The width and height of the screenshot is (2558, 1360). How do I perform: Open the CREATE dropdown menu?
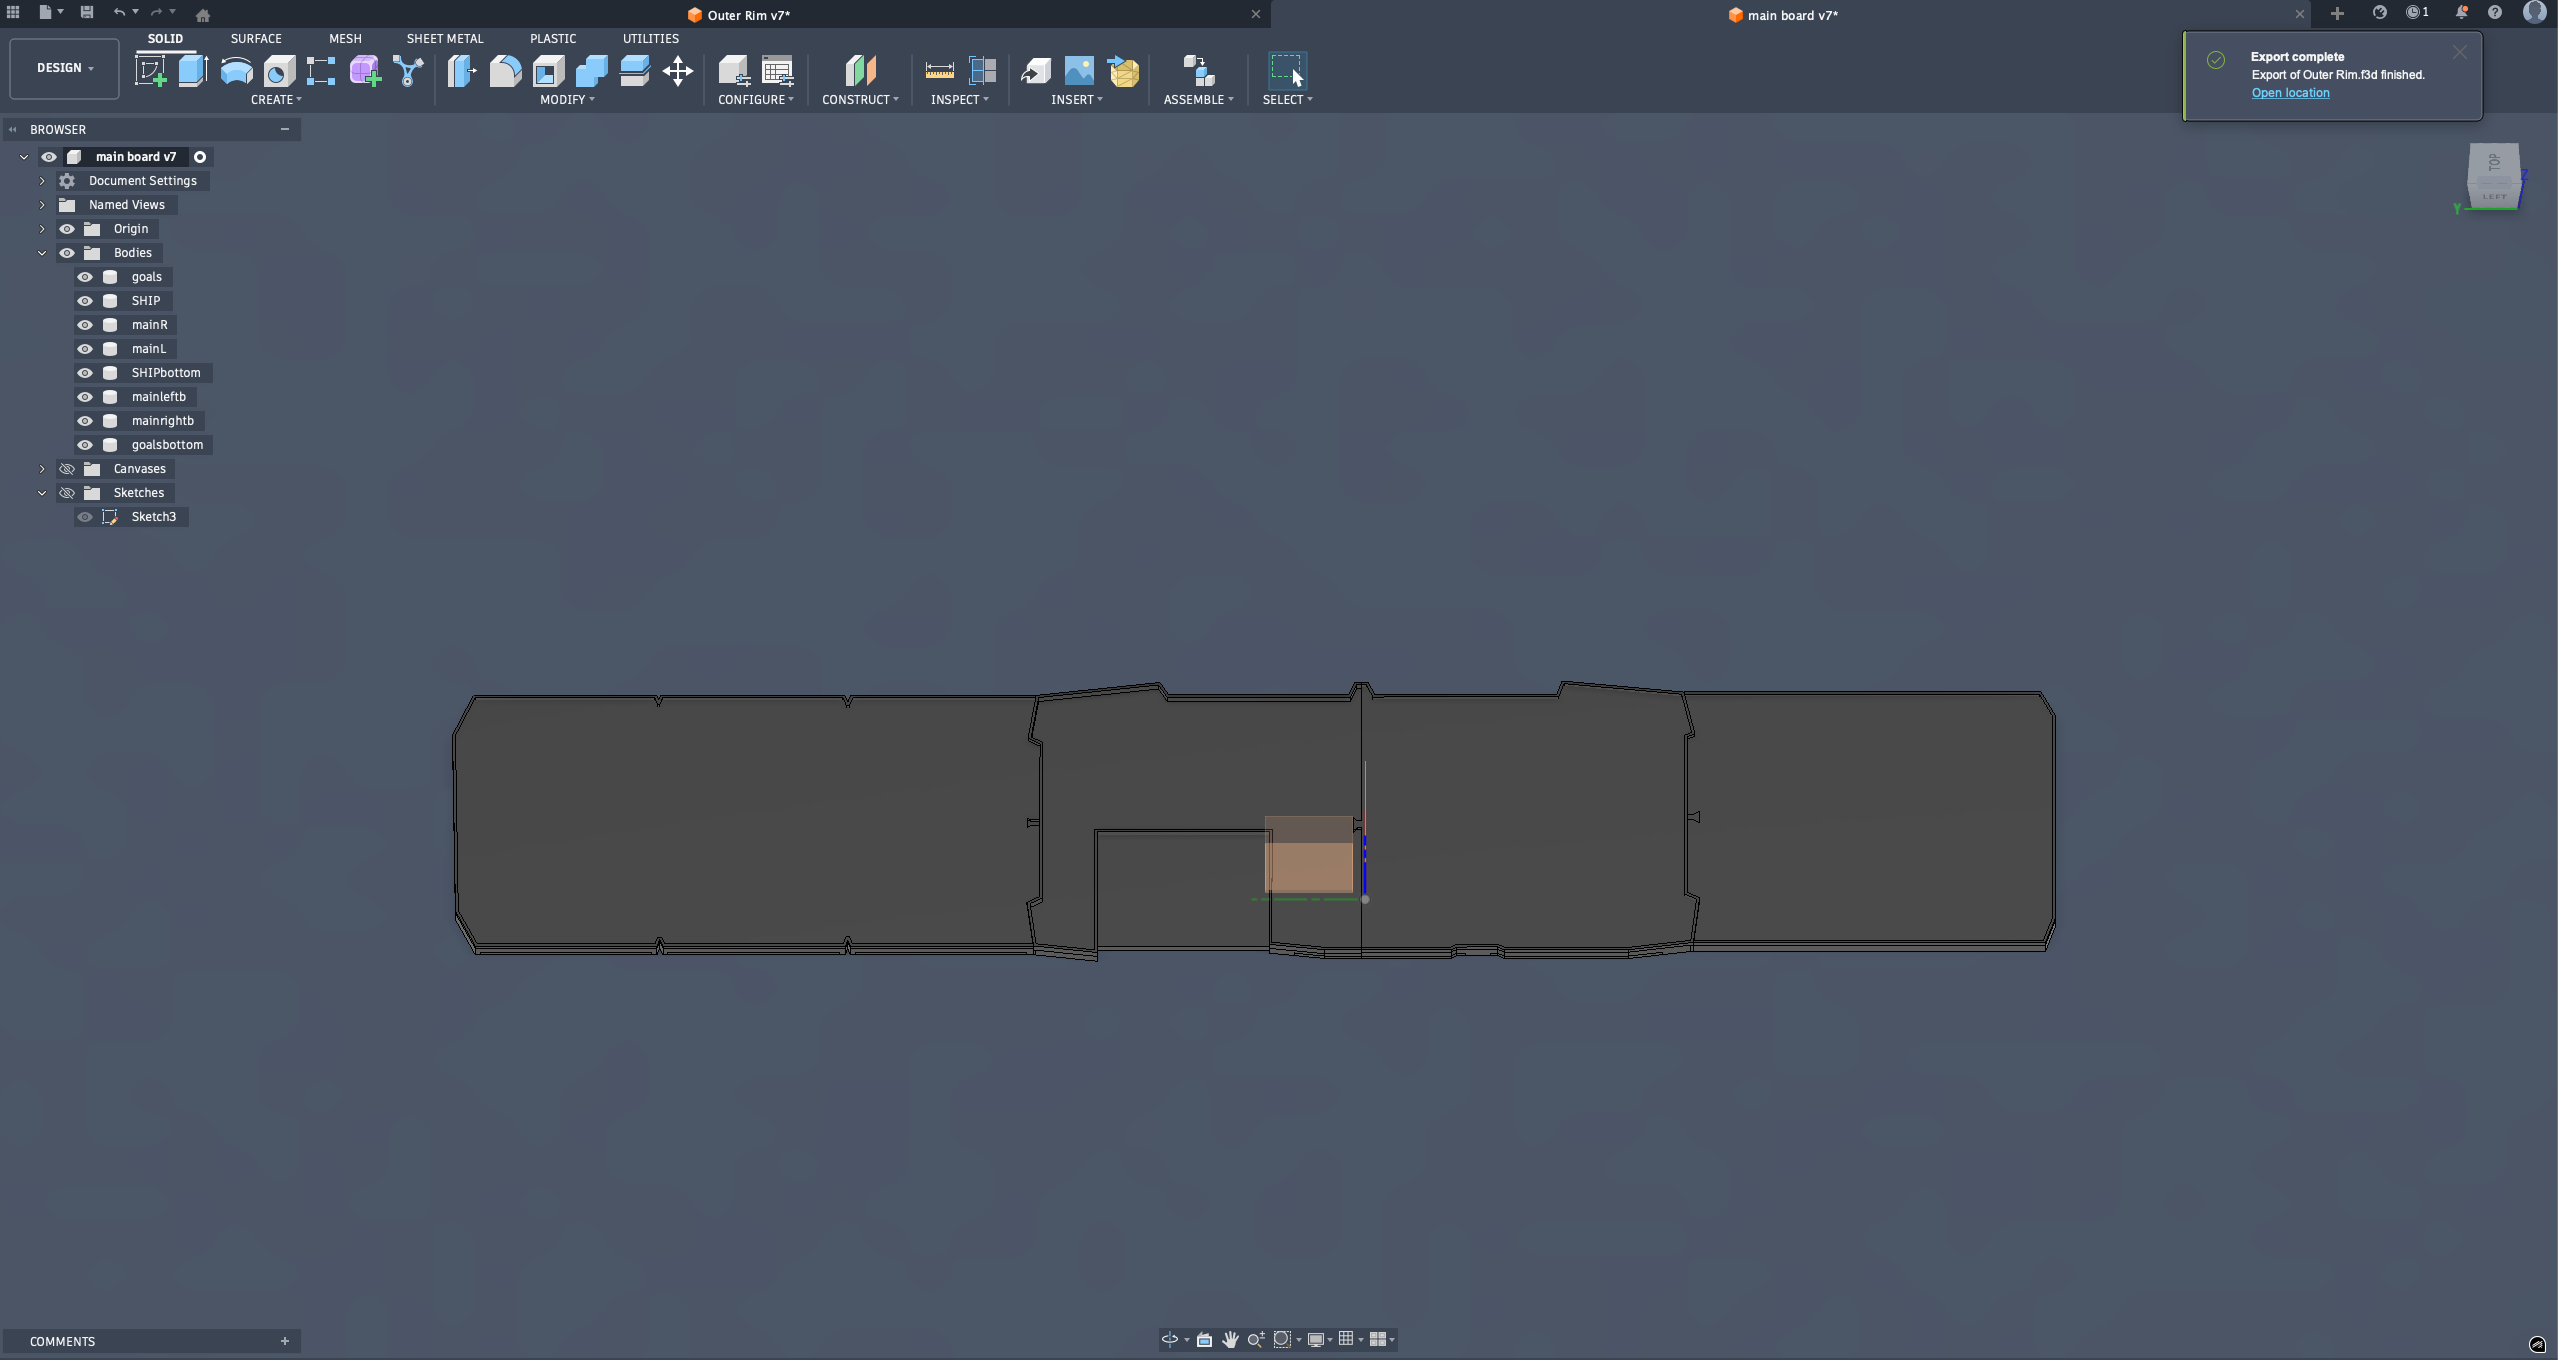276,100
